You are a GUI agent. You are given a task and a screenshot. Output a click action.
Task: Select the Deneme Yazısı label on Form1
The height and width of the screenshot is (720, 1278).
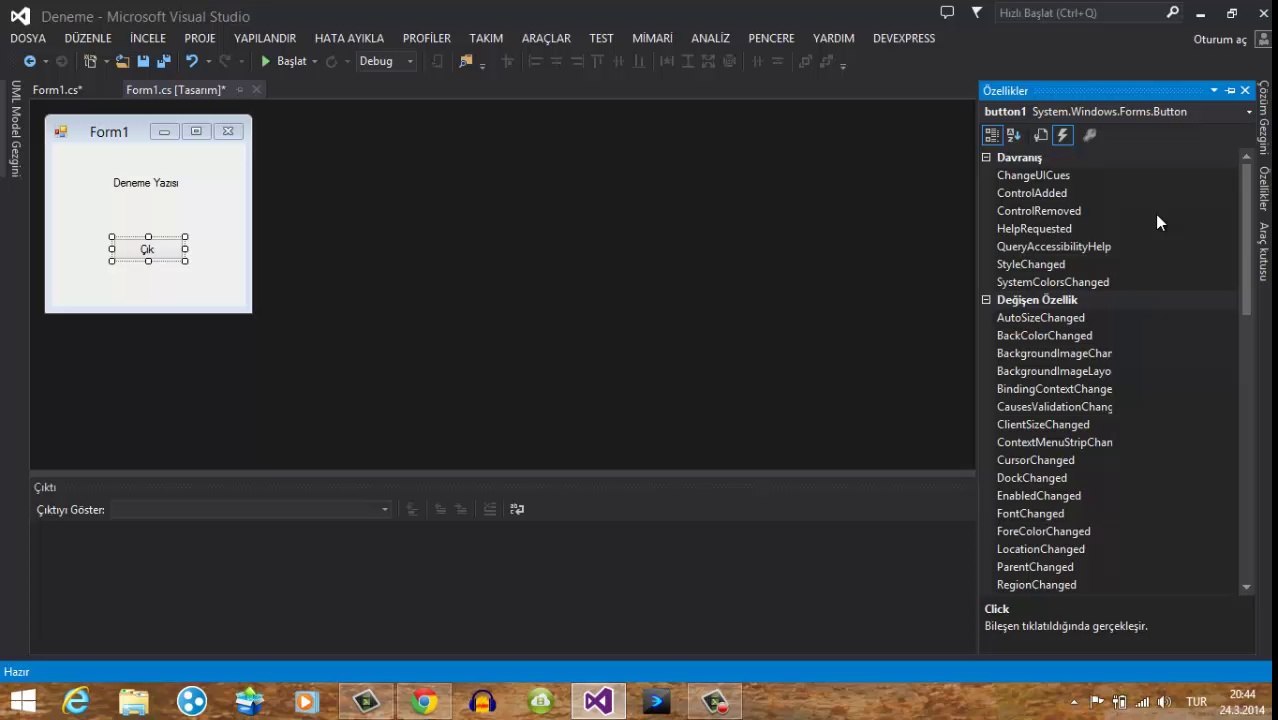pos(145,183)
